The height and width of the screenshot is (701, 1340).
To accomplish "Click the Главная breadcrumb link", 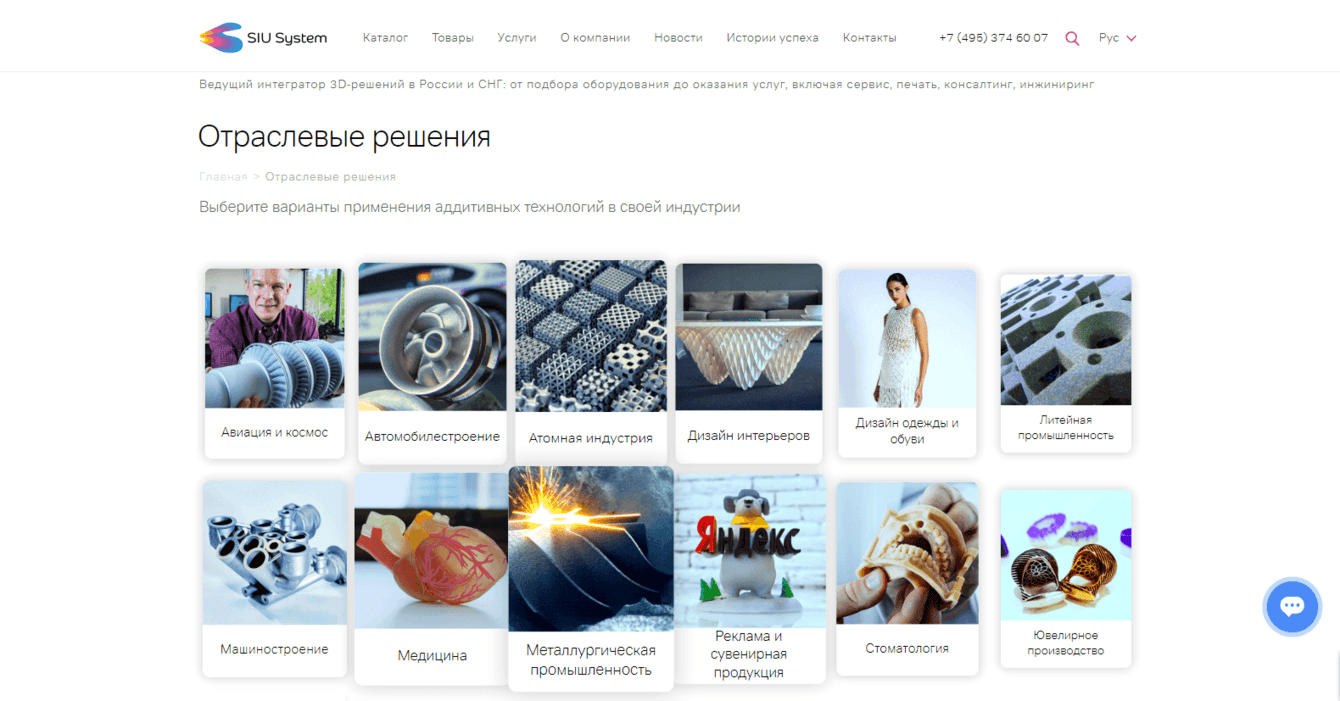I will pyautogui.click(x=223, y=177).
